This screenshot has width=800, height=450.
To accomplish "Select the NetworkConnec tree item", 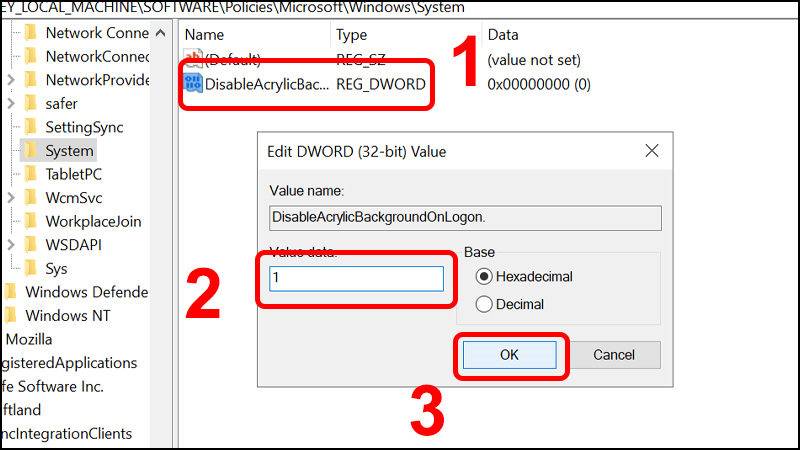I will click(97, 56).
